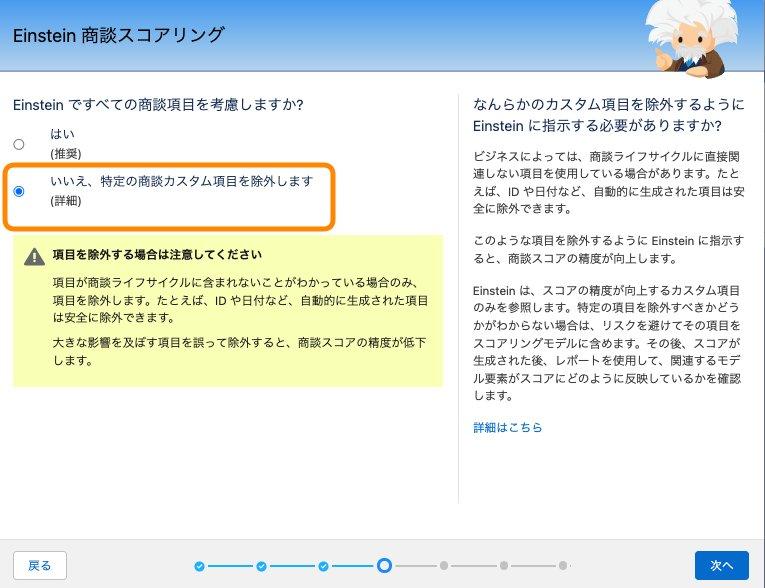
Task: Click the 項目を除外する場合は注意してください heading
Action: pyautogui.click(x=157, y=255)
